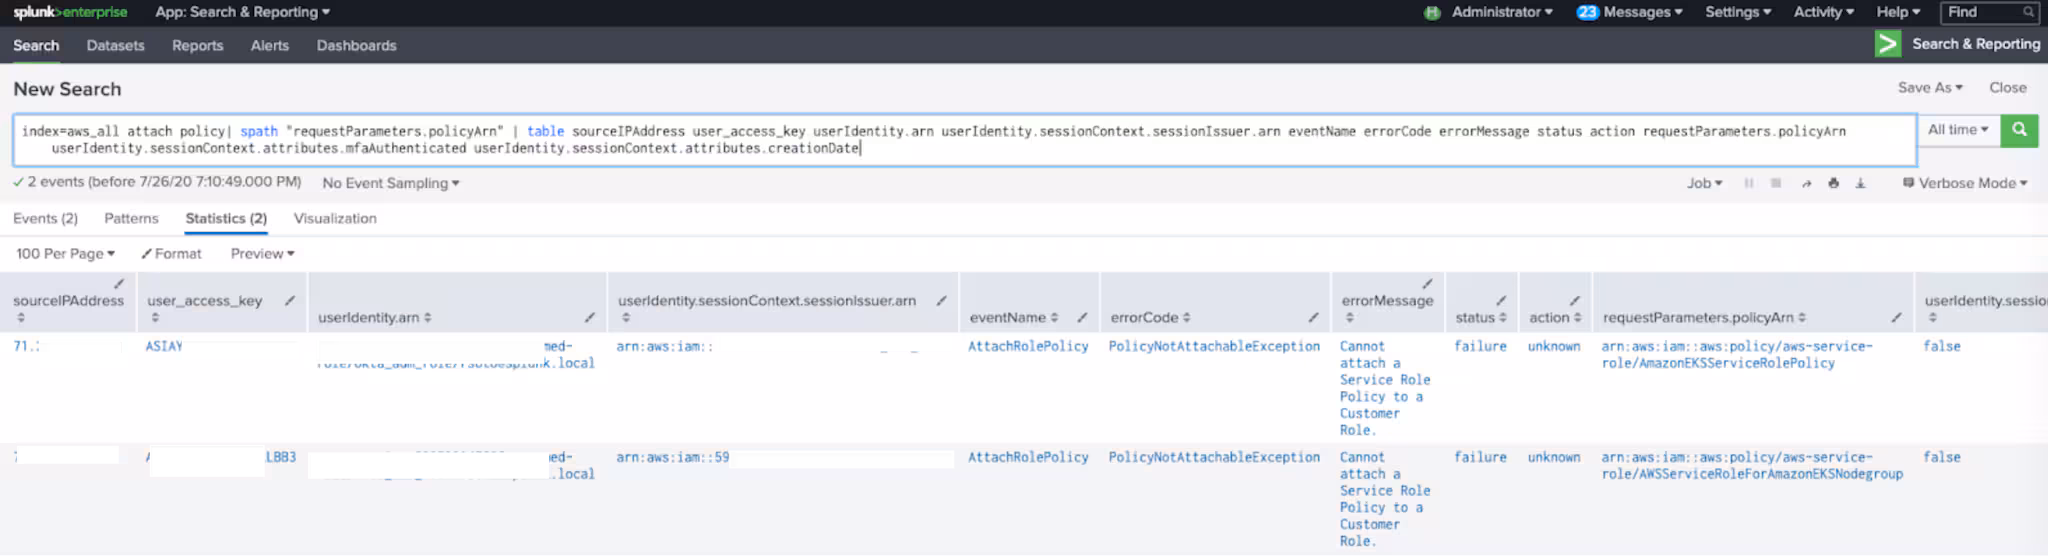Click pencil icon on eventName column
The height and width of the screenshot is (556, 2048).
(x=1082, y=317)
